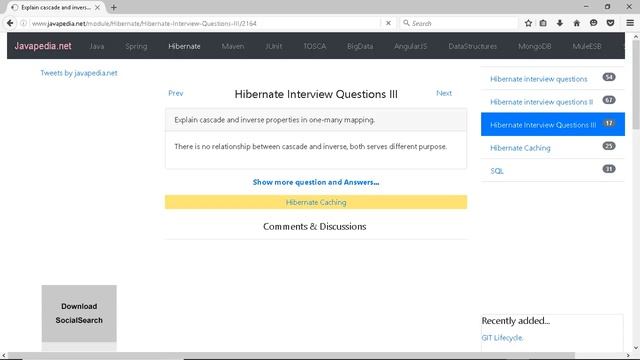Click the 'Recently added...' heading
The image size is (640, 360).
coord(516,320)
